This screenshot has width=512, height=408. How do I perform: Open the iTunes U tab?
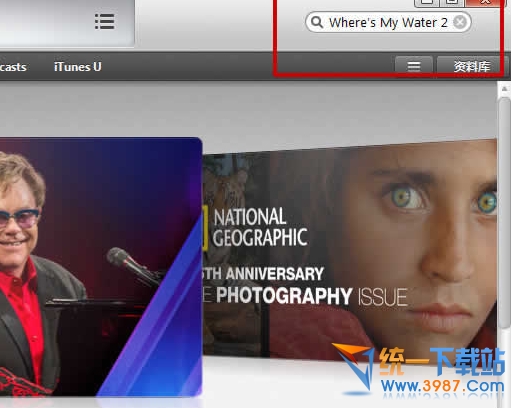pyautogui.click(x=78, y=67)
